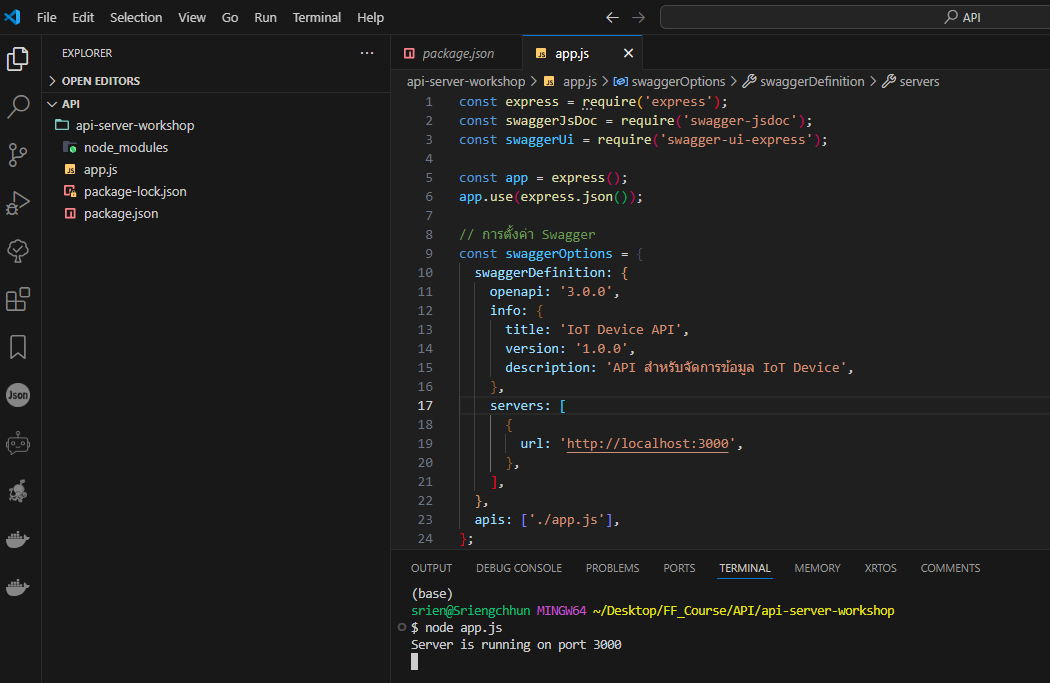Click the navigate back arrow
1050x683 pixels.
pos(612,18)
